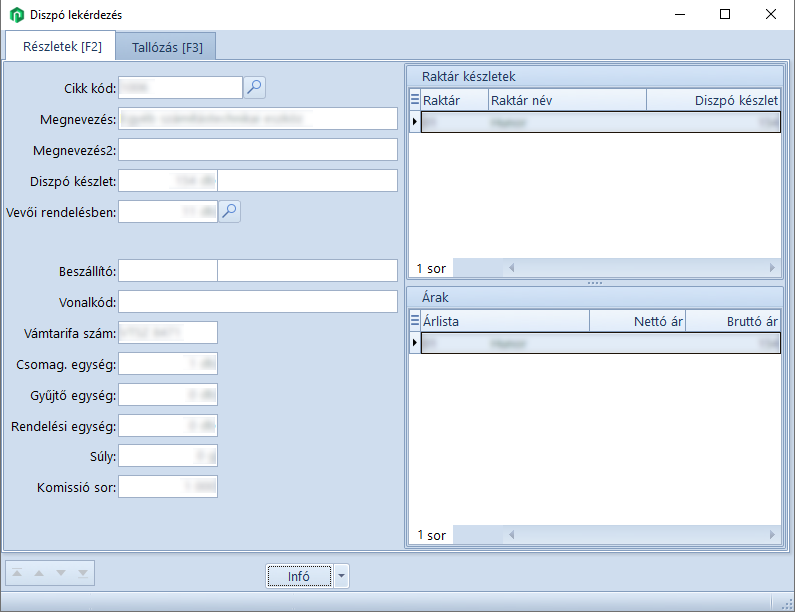The image size is (795, 613).
Task: Jump to last record navigation arrow
Action: tap(82, 574)
